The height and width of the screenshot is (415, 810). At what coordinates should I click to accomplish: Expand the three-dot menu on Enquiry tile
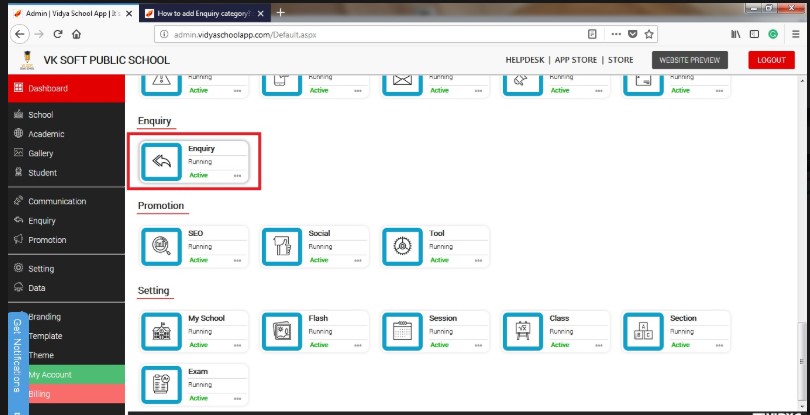coord(237,176)
